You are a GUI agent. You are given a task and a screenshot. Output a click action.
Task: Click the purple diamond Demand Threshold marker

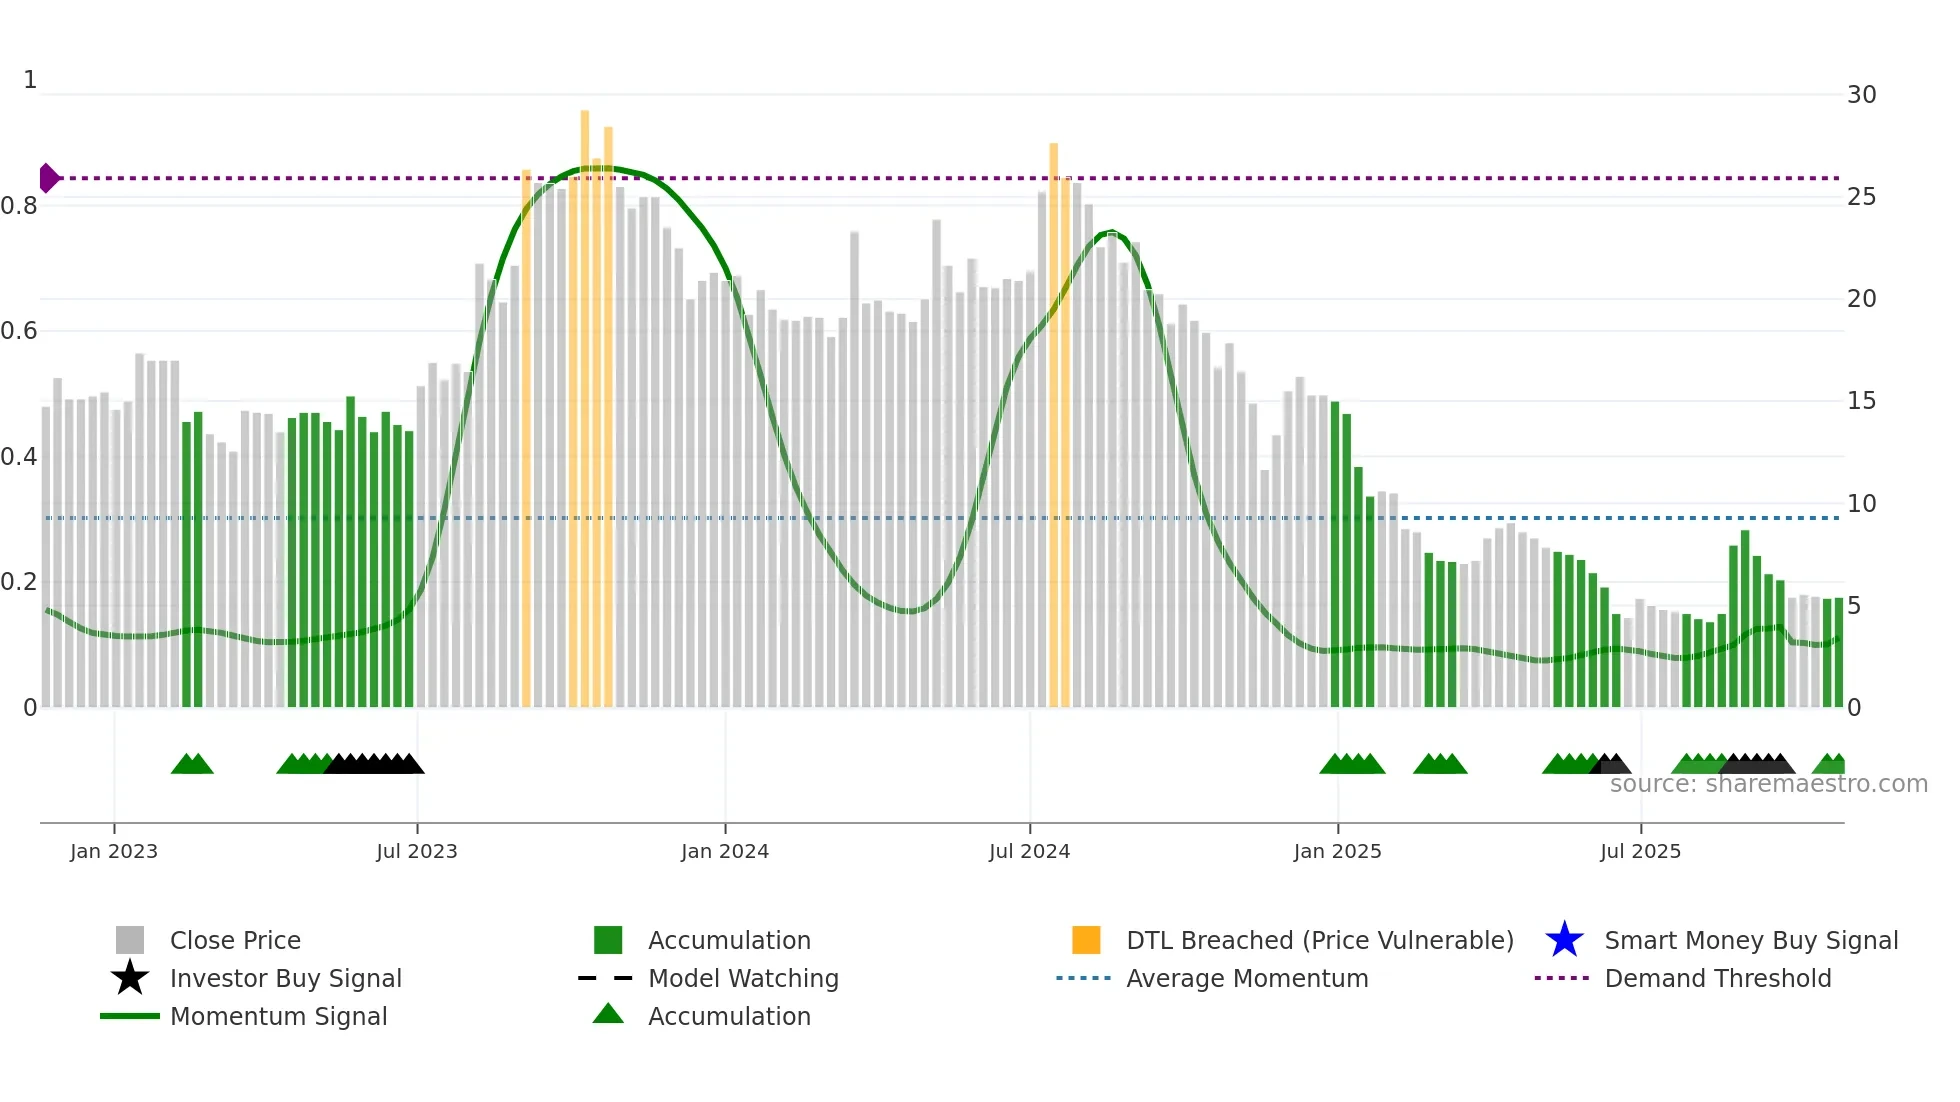(48, 178)
